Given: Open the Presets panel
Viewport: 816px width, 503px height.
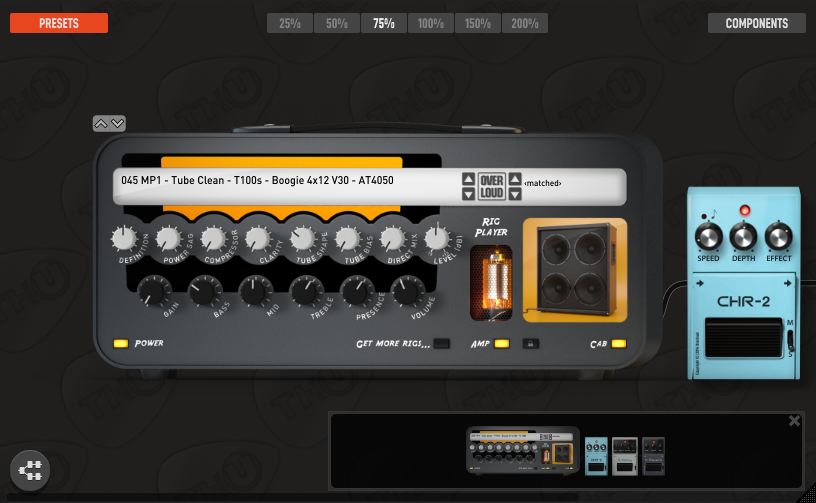Looking at the screenshot, I should tap(59, 23).
